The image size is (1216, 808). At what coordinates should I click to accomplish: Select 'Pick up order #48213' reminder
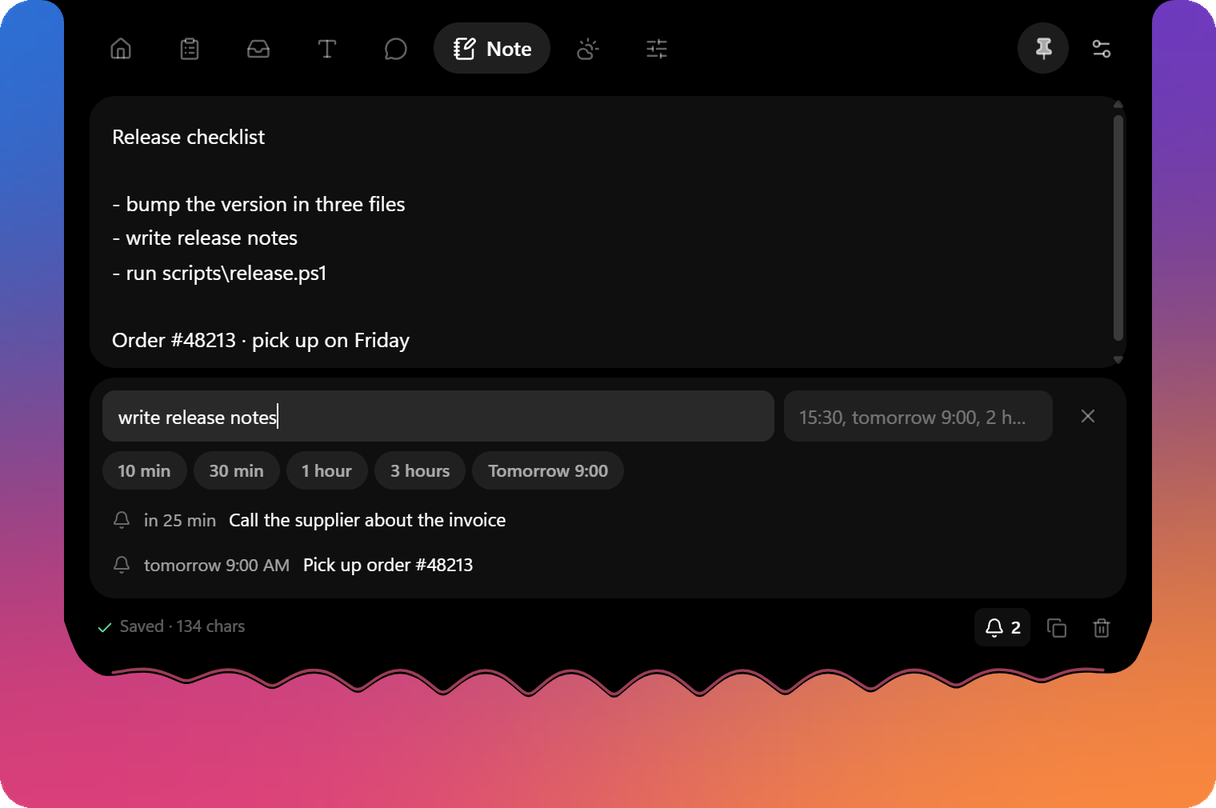(x=388, y=565)
